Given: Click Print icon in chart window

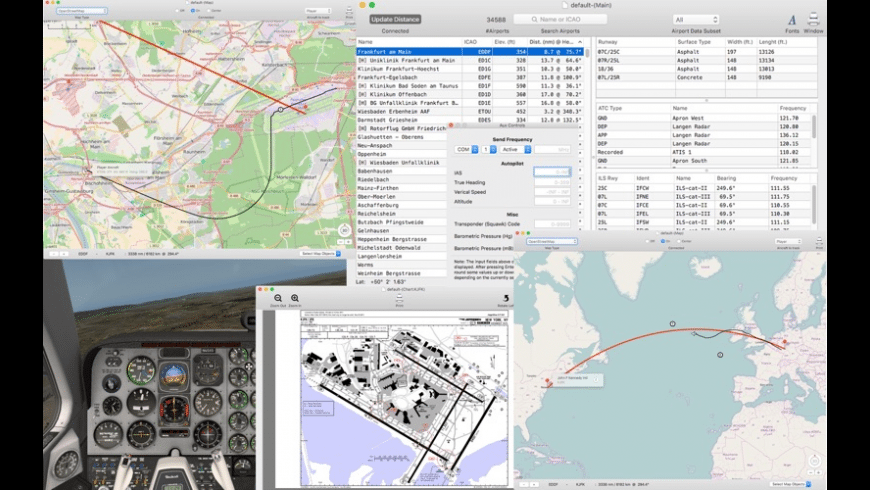Looking at the screenshot, I should tap(399, 299).
